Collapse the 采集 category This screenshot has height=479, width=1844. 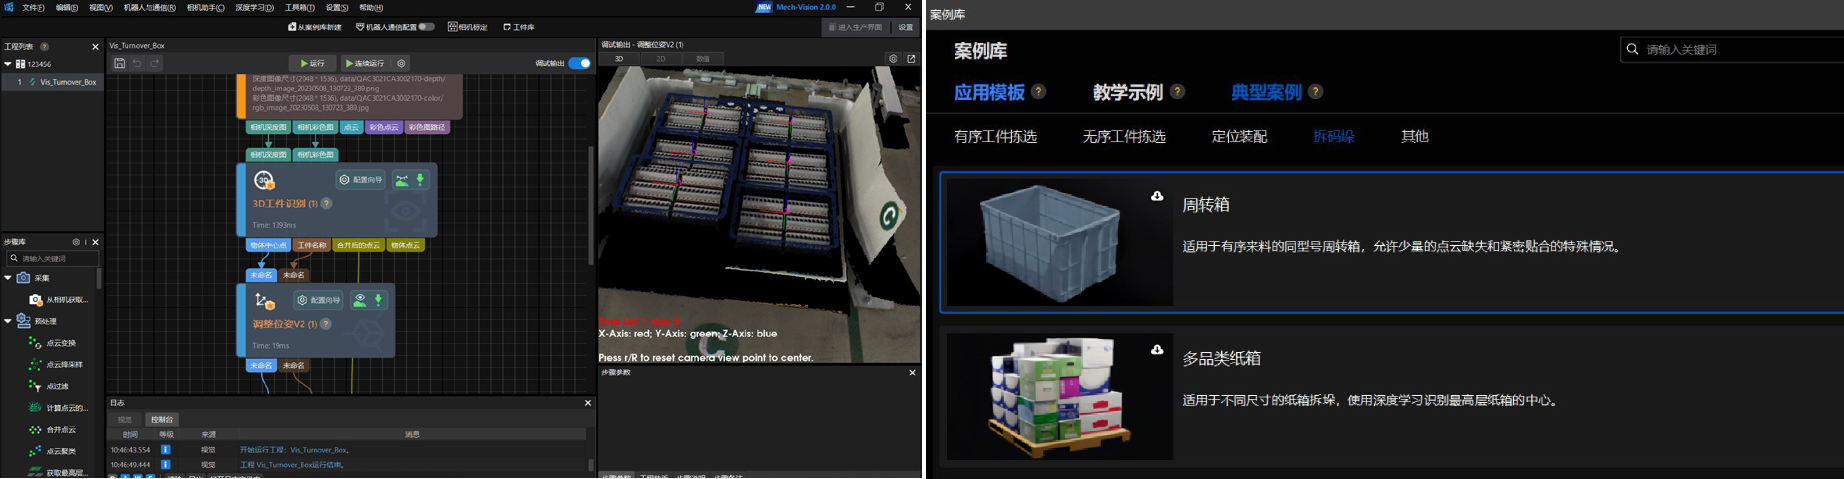(8, 278)
